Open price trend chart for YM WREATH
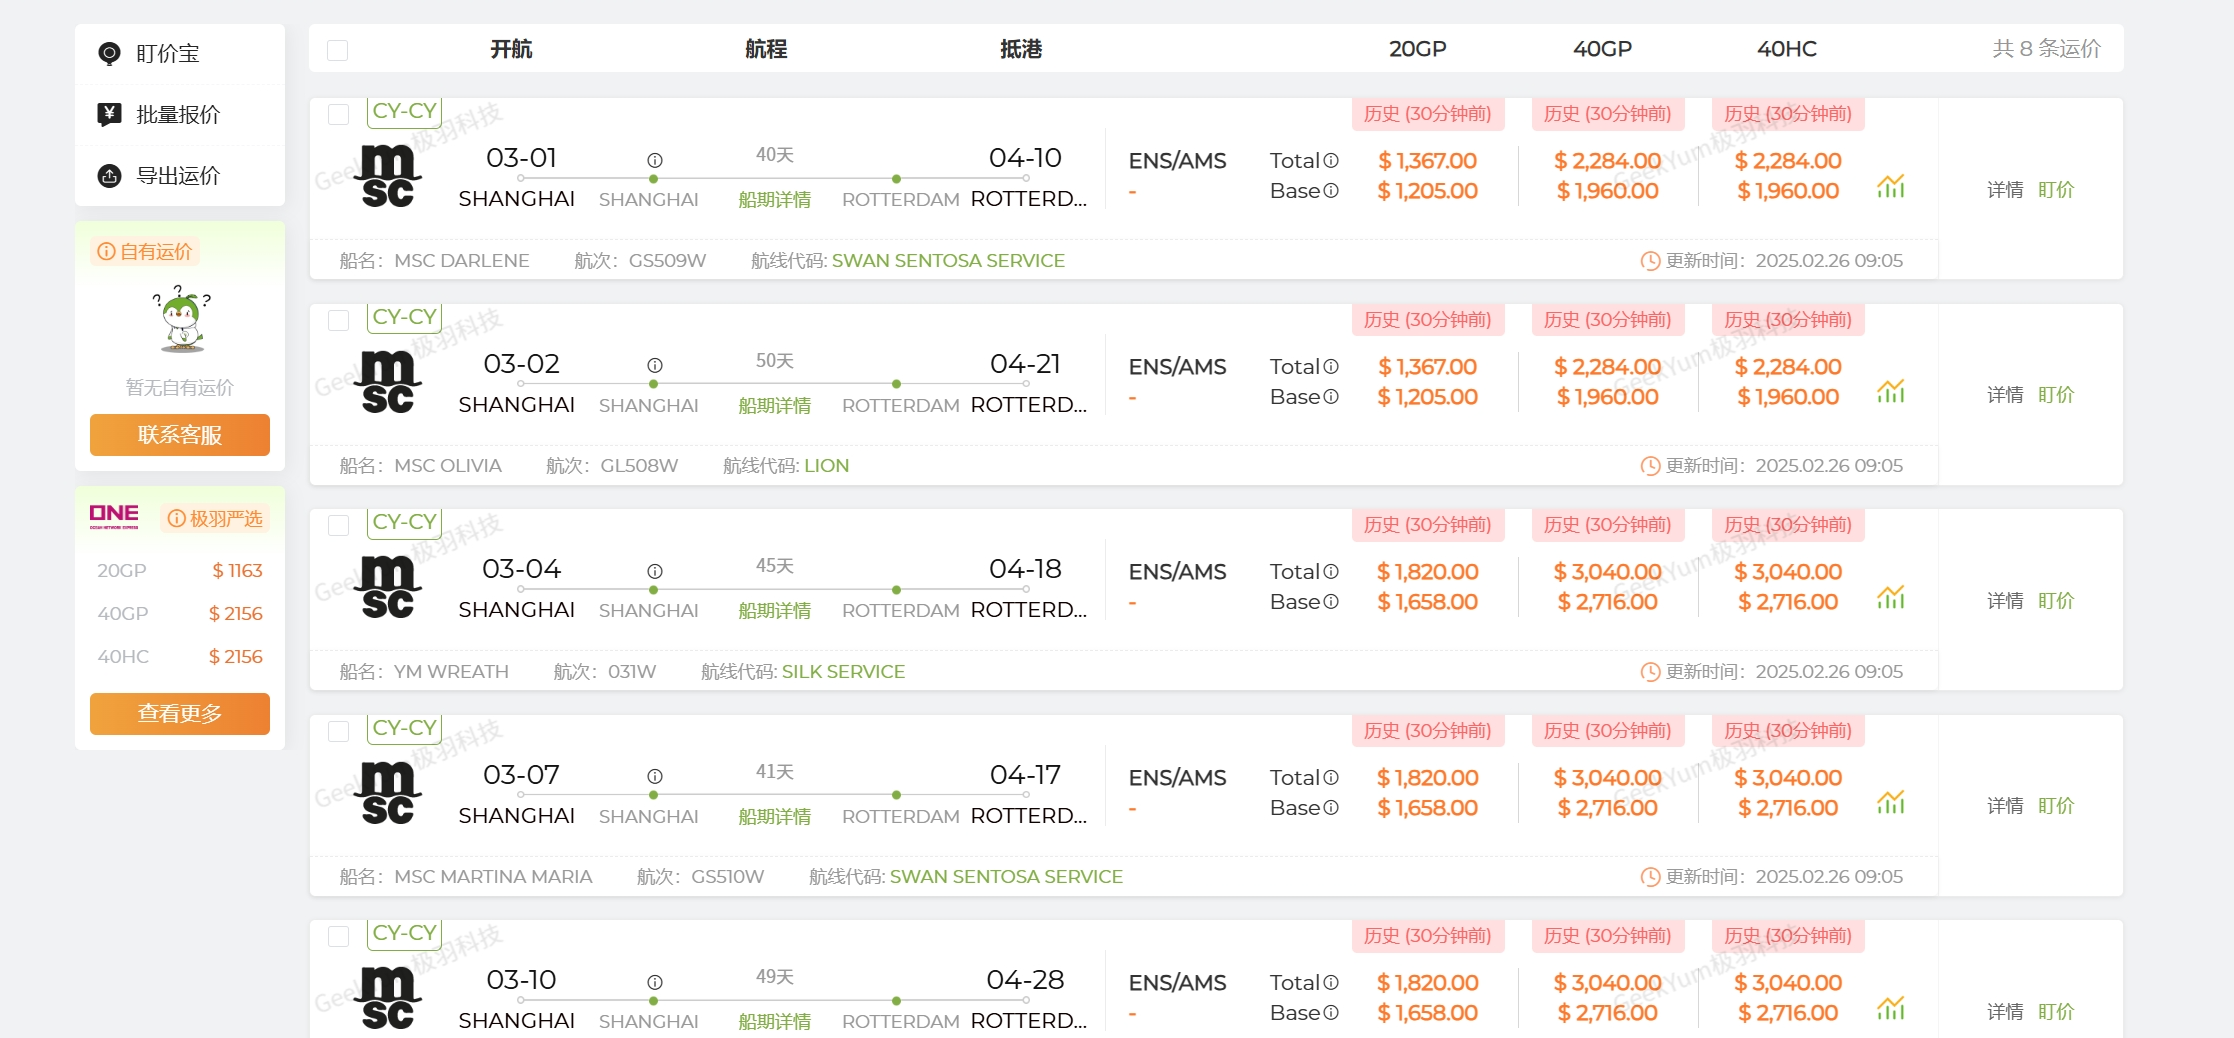Viewport: 2234px width, 1038px height. pyautogui.click(x=1890, y=597)
